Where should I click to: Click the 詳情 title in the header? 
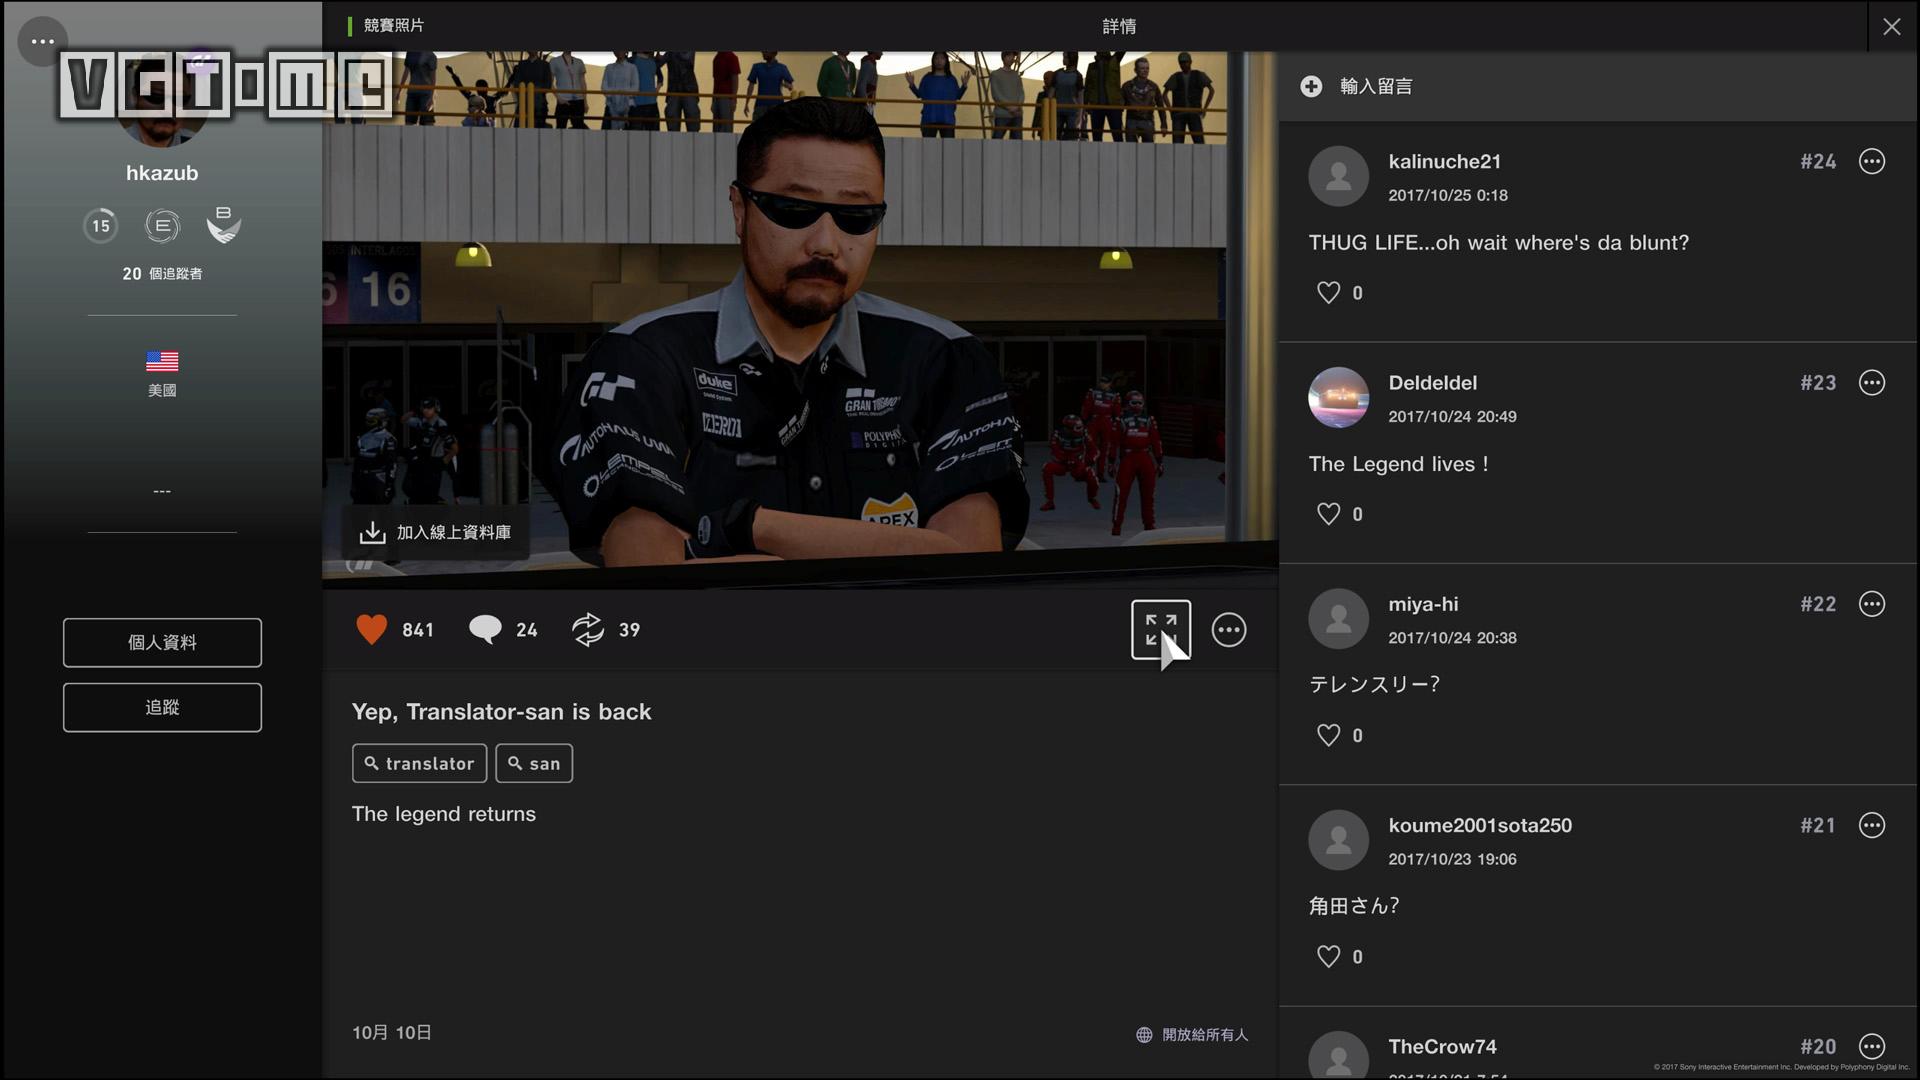click(x=1119, y=27)
